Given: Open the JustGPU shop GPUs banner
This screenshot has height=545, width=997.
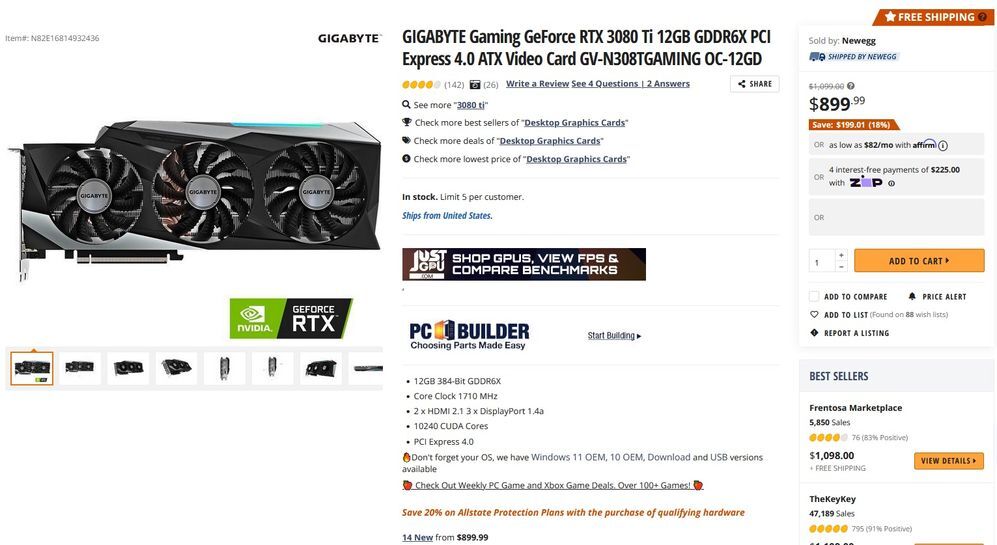Looking at the screenshot, I should 524,264.
